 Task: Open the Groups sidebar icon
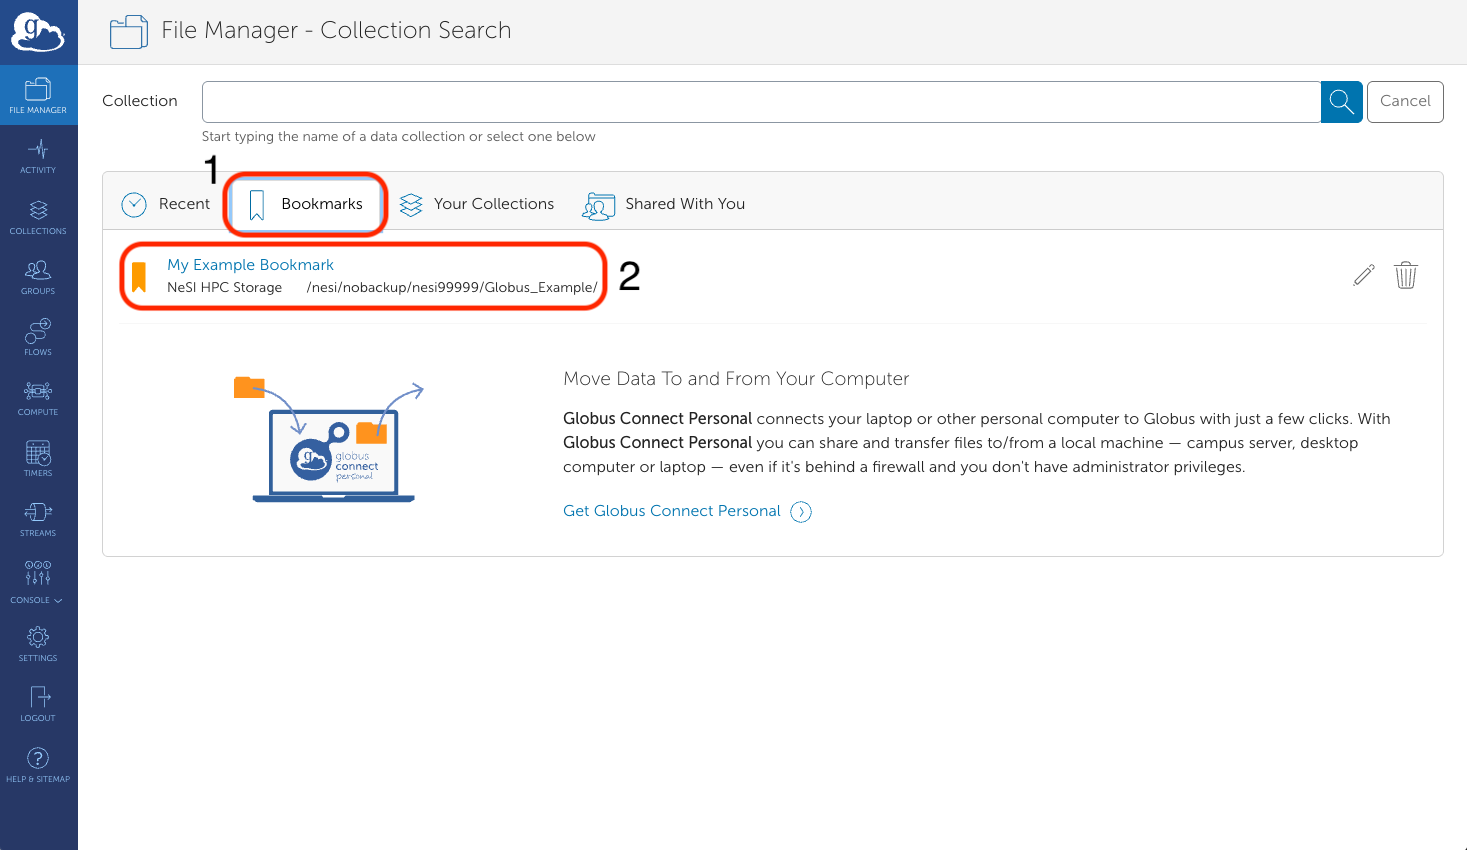click(38, 277)
